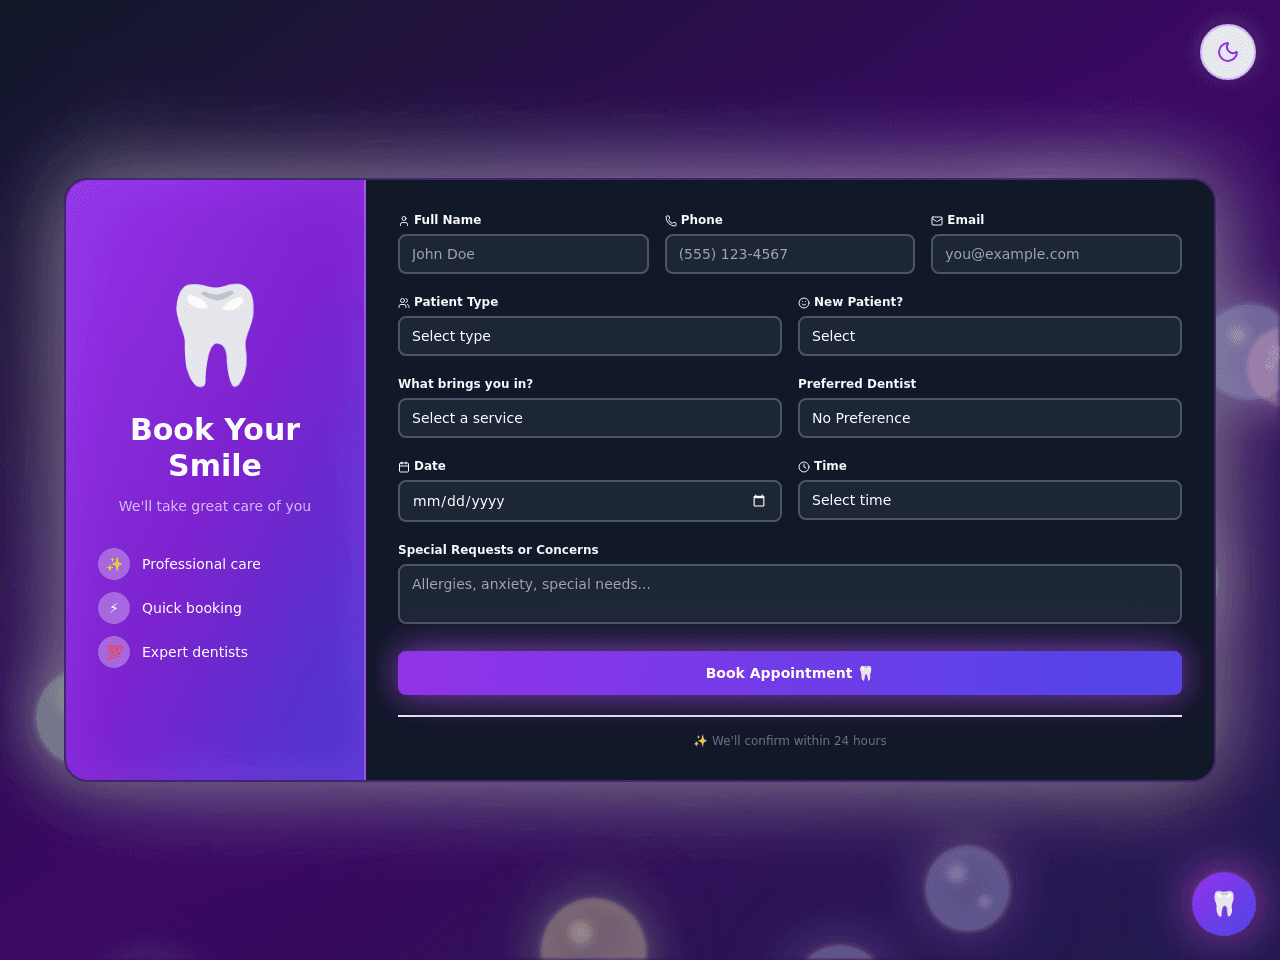Click the clock icon next to Time label
Image resolution: width=1280 pixels, height=960 pixels.
[804, 467]
